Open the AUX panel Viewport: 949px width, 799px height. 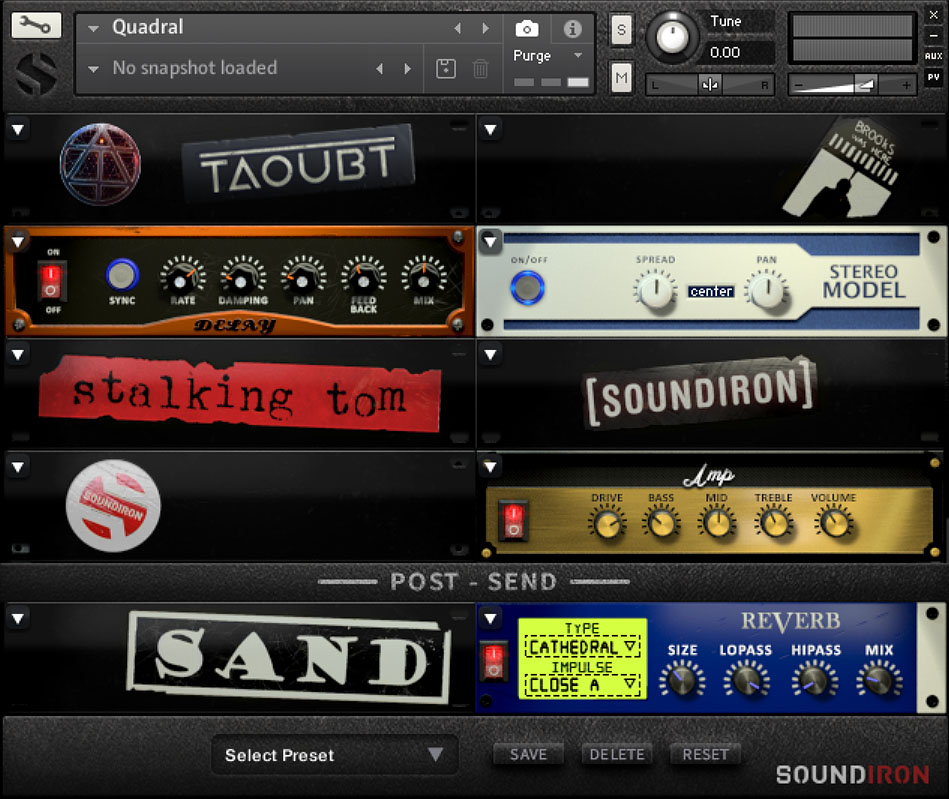pyautogui.click(x=933, y=56)
